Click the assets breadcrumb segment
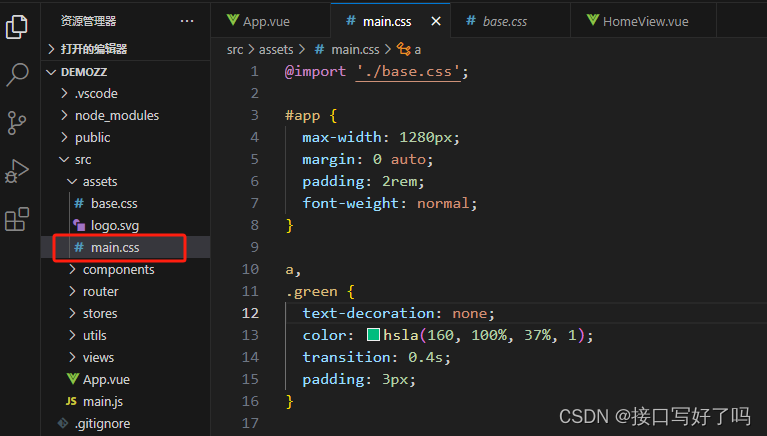 click(276, 49)
